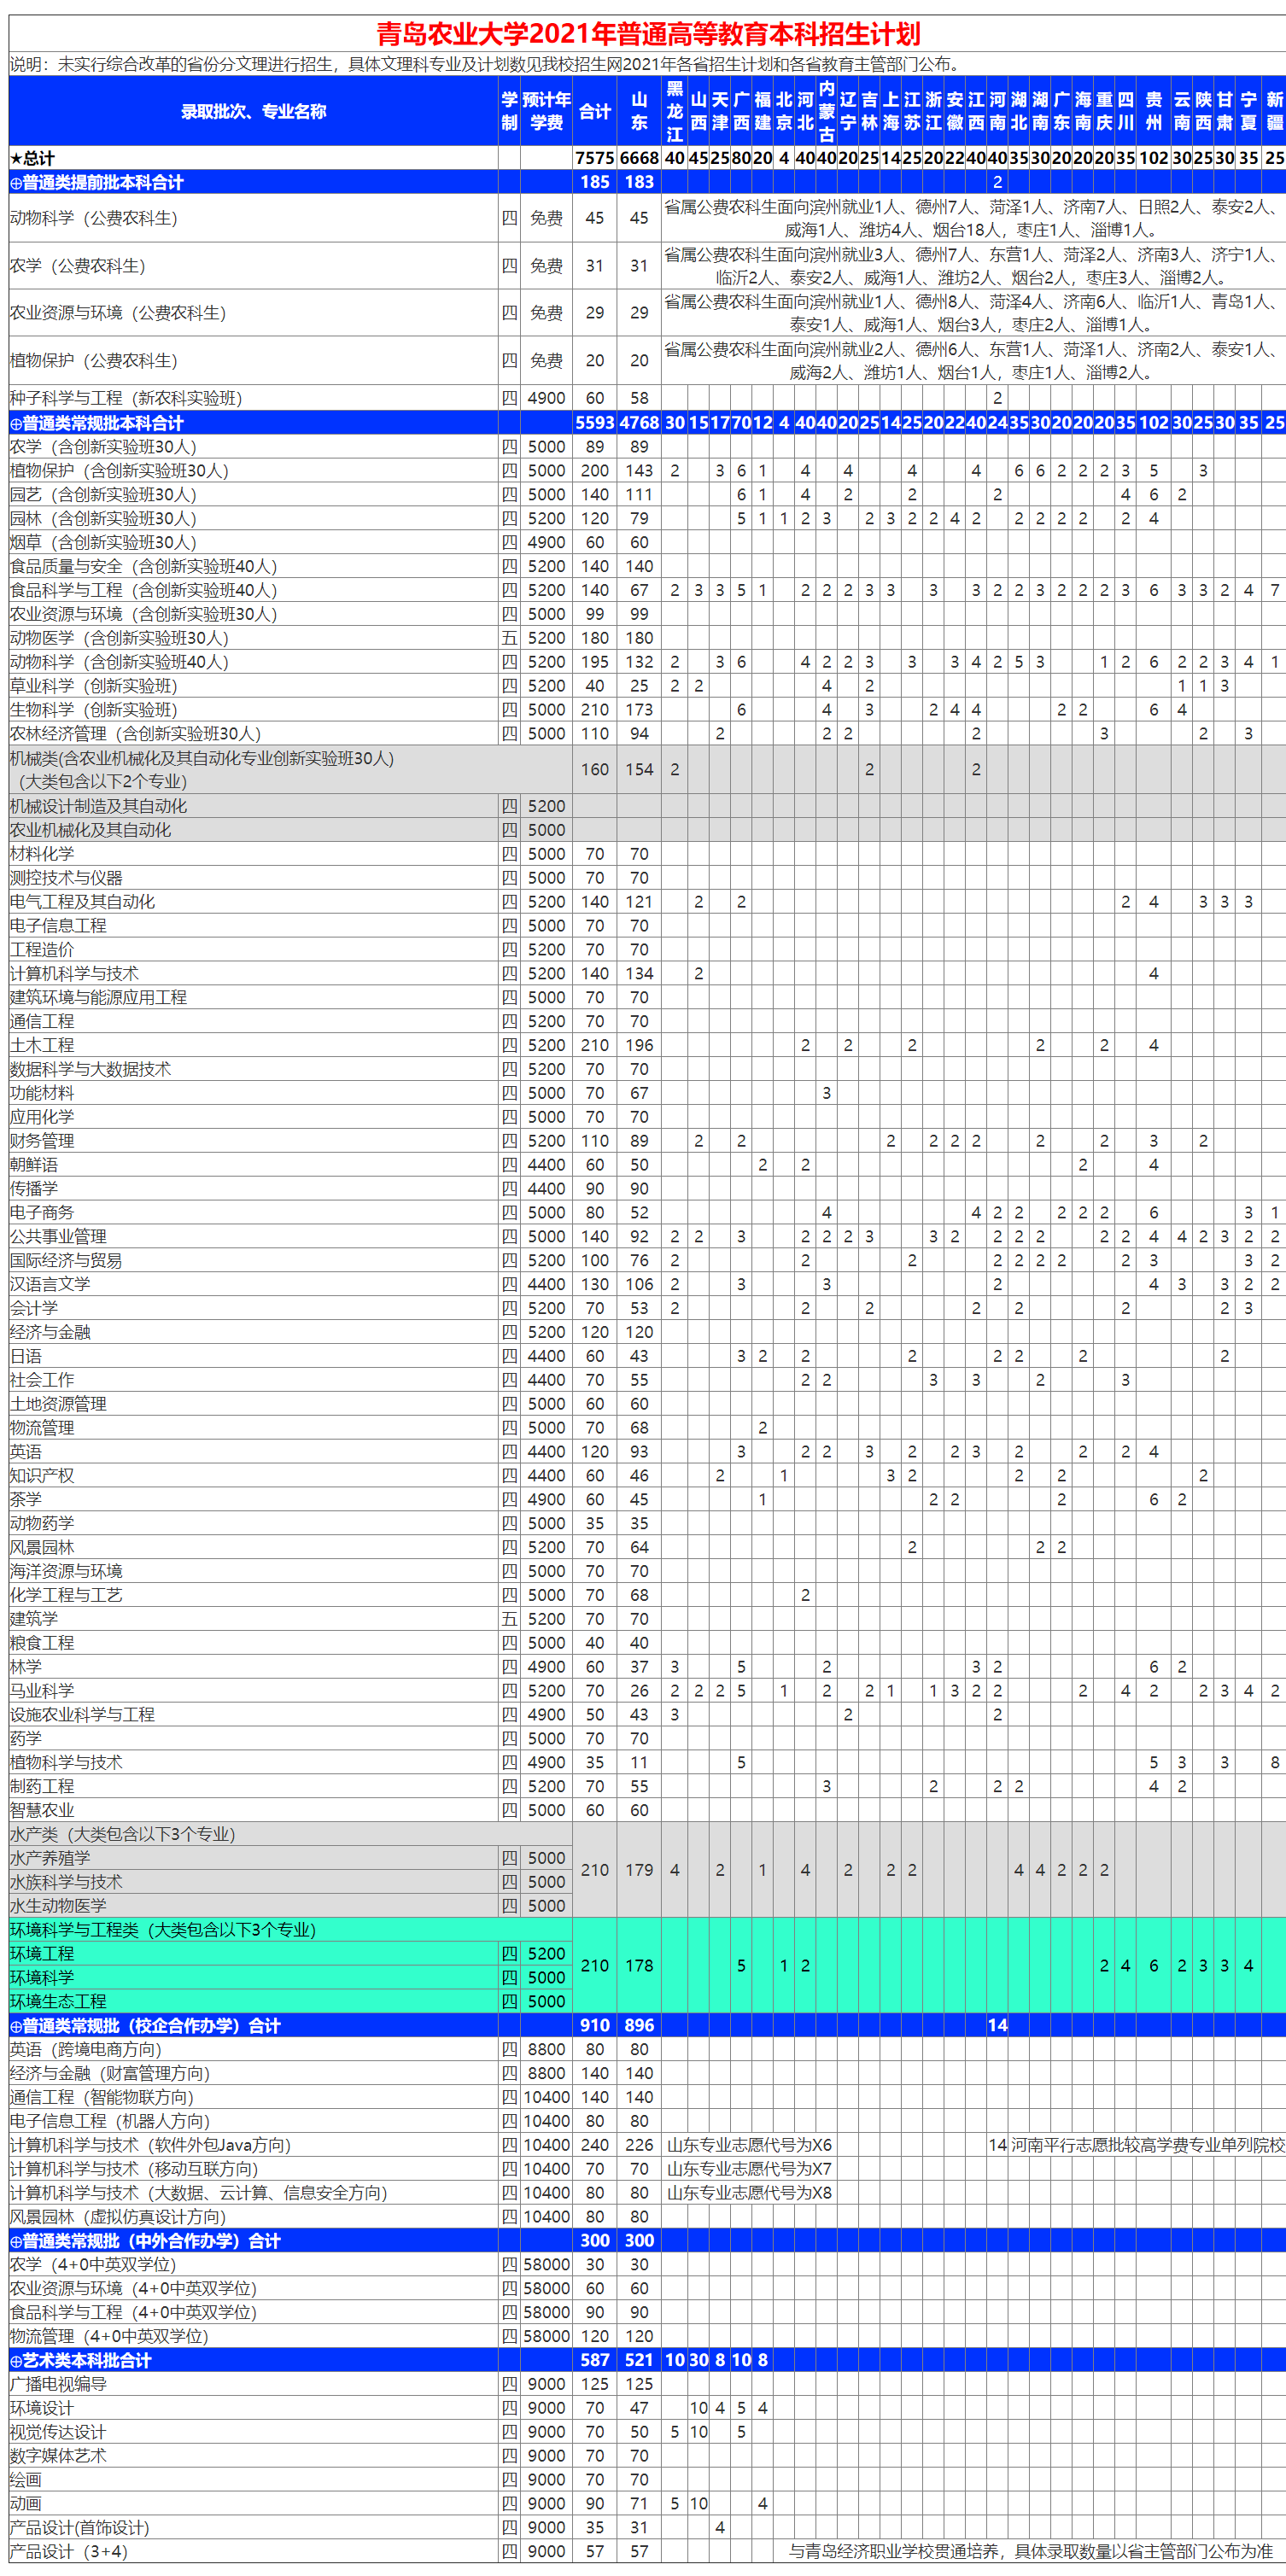1286x2576 pixels.
Task: Select 食品质量与安全（含创新实验班40人）
Action: pos(647,566)
